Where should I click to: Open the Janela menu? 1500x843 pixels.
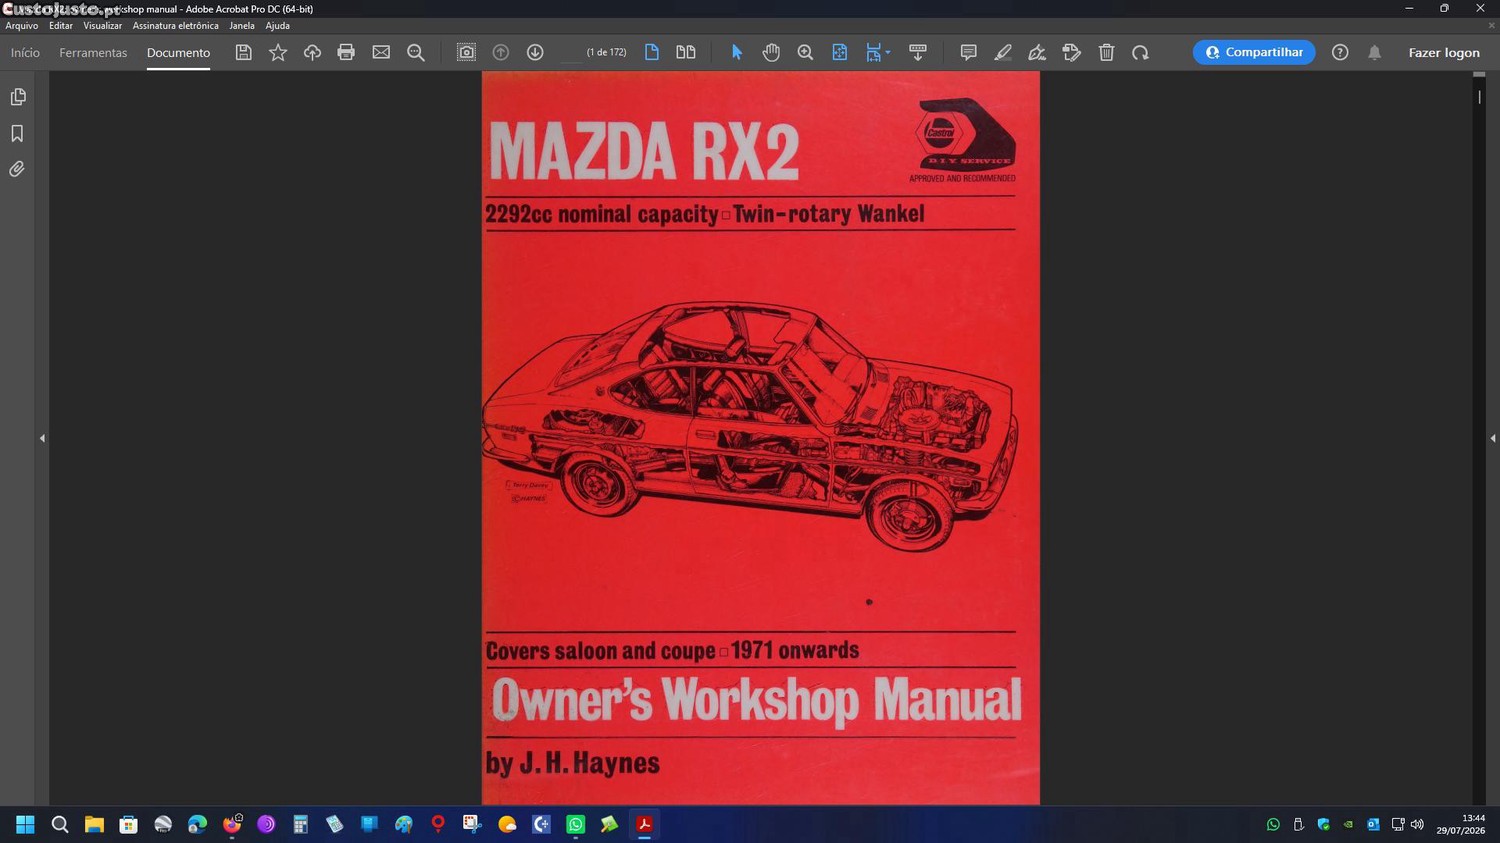click(242, 26)
